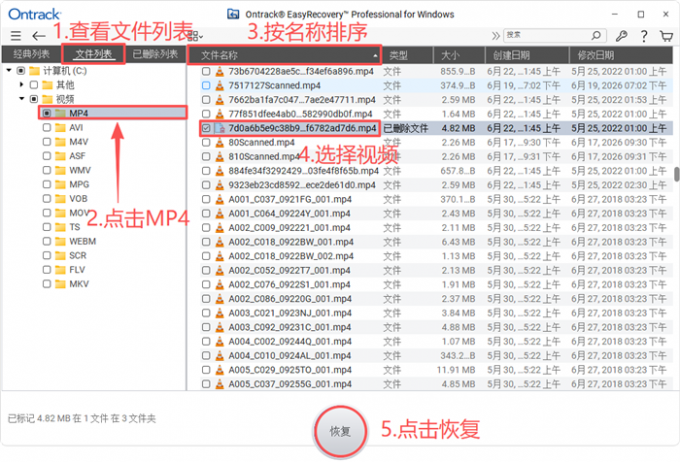The height and width of the screenshot is (462, 680).
Task: Collapse the 计算机 (C:) tree node
Action: click(x=9, y=70)
